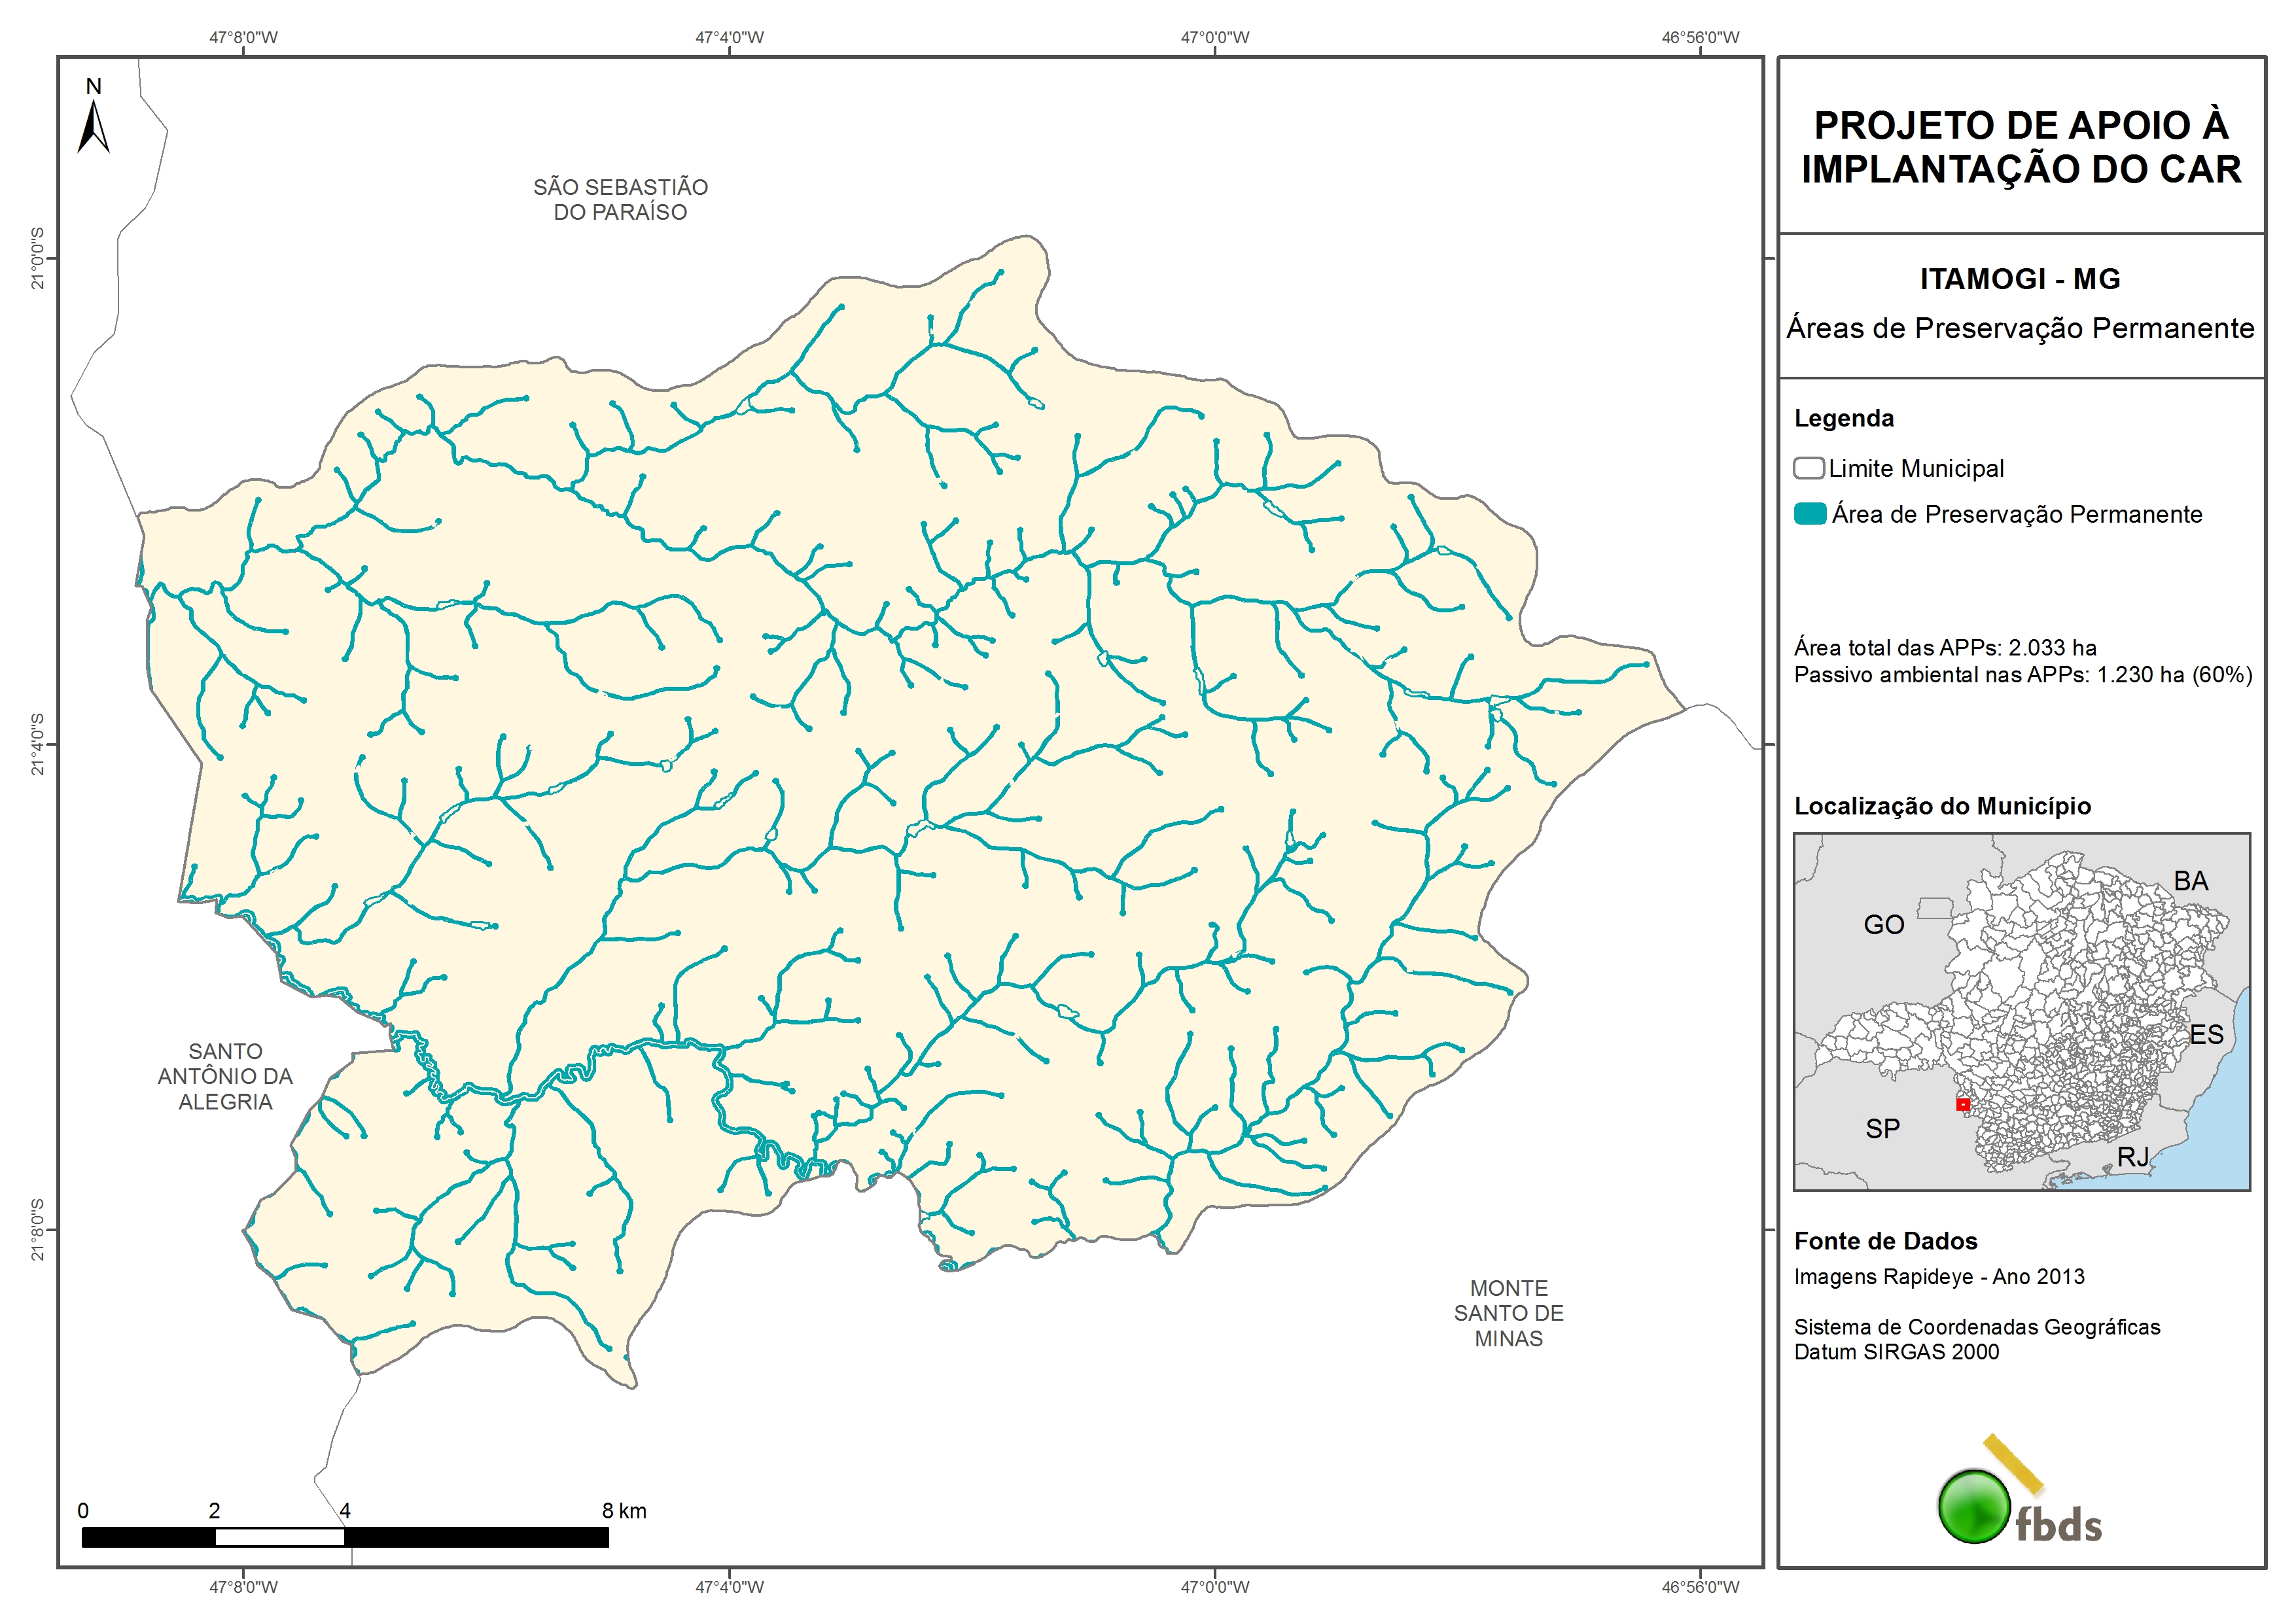Click the Monte Santo de Minas label
Screen dimensions: 2296x1623
tap(1508, 1313)
